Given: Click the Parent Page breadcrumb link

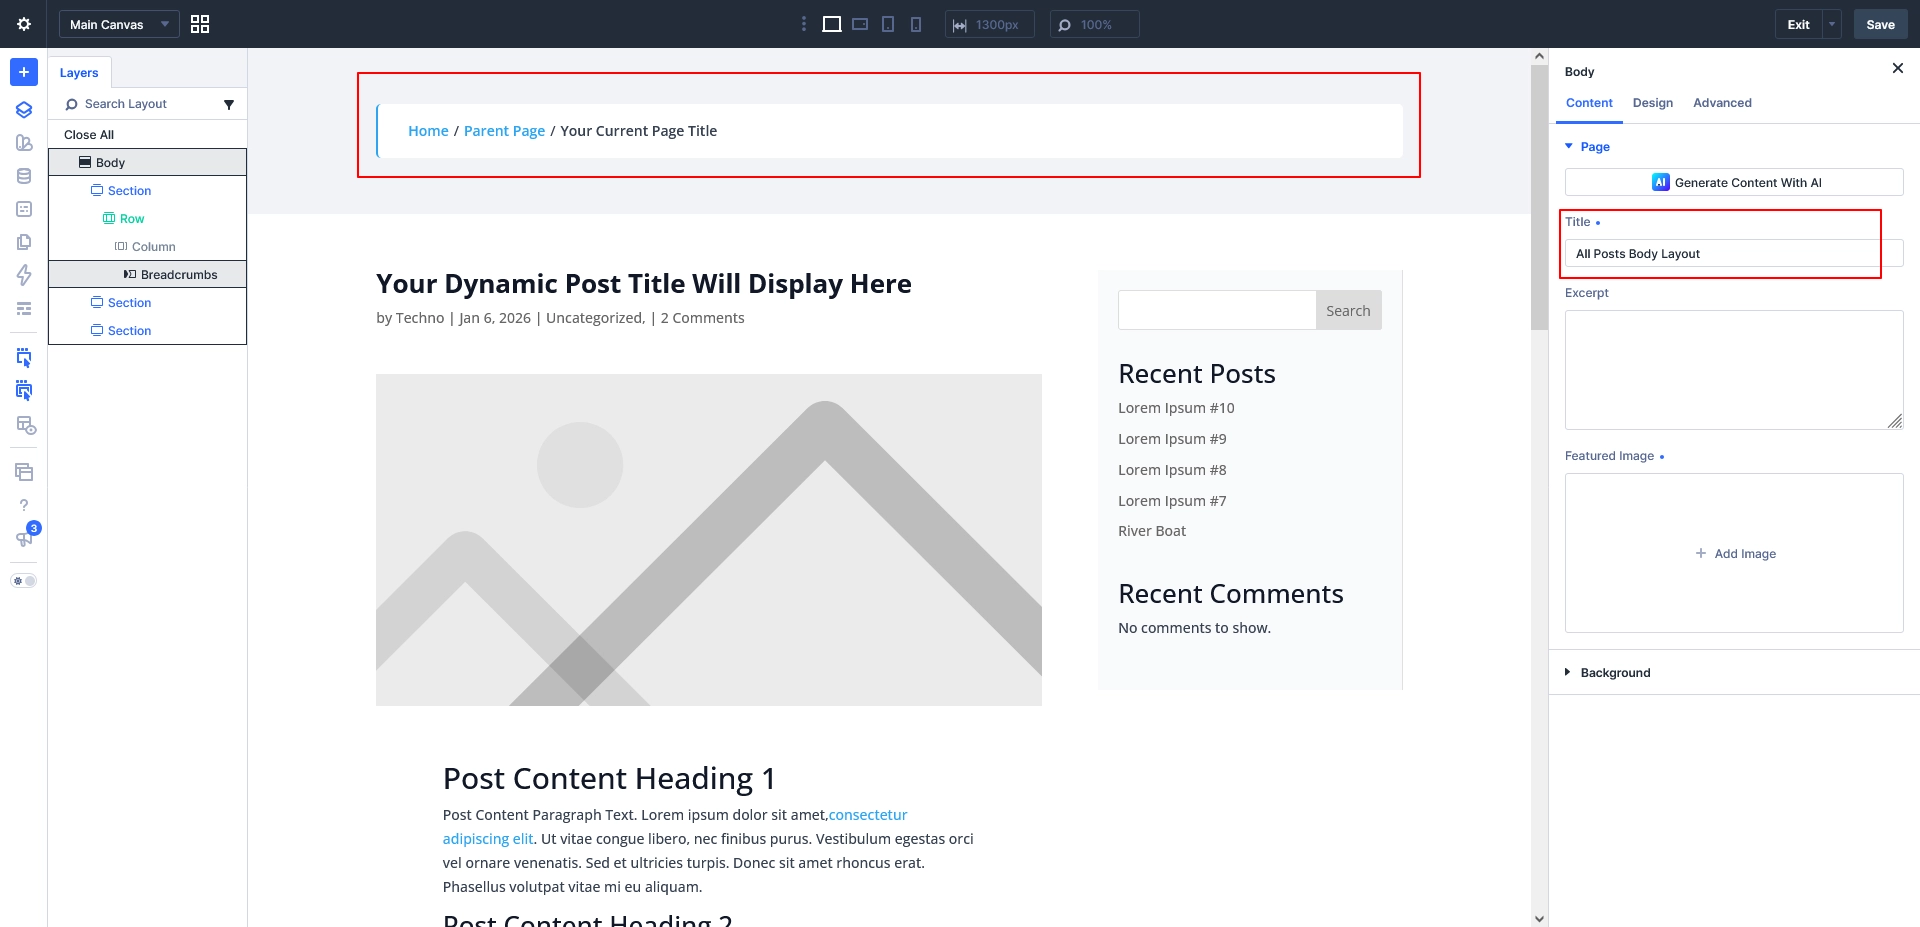Looking at the screenshot, I should pos(504,131).
